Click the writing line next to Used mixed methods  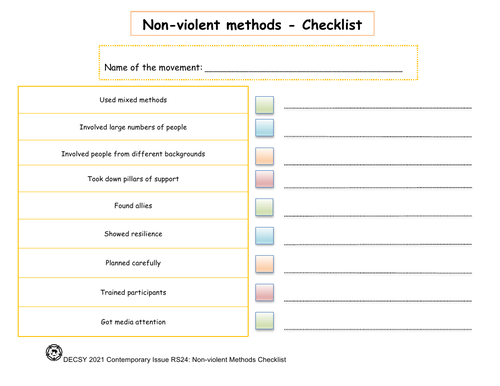click(378, 108)
